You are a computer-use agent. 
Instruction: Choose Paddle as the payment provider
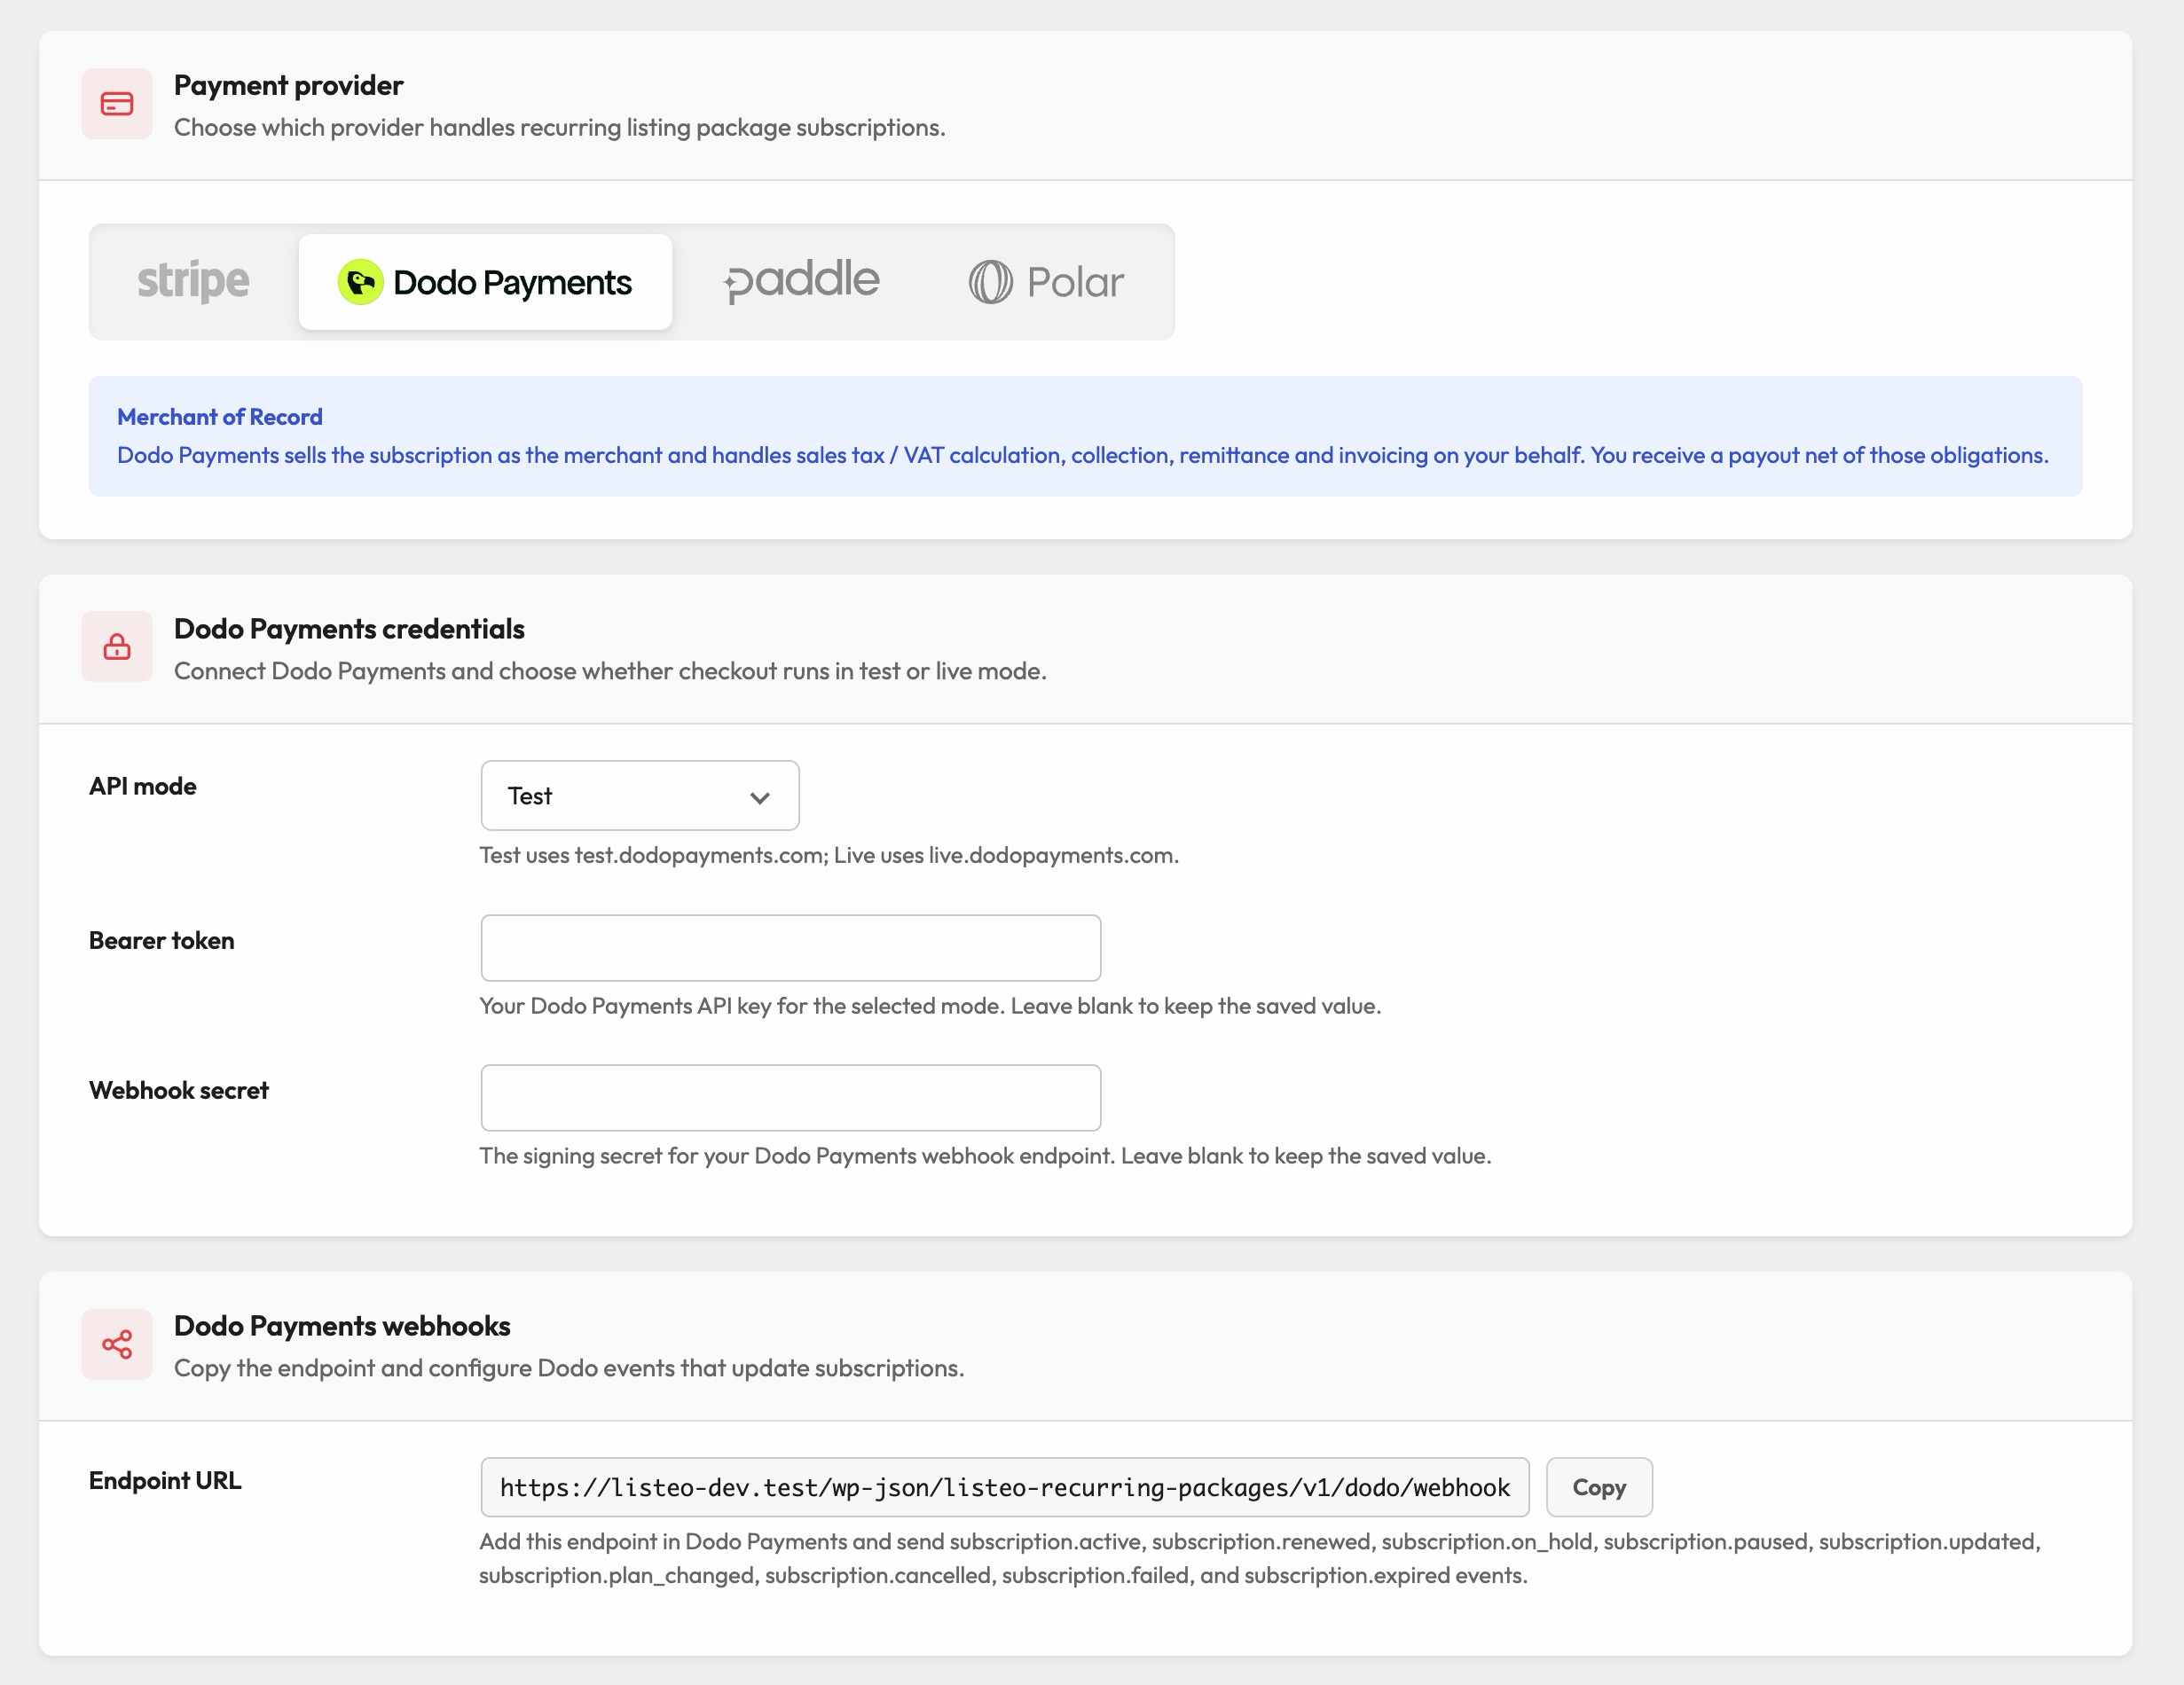point(802,282)
